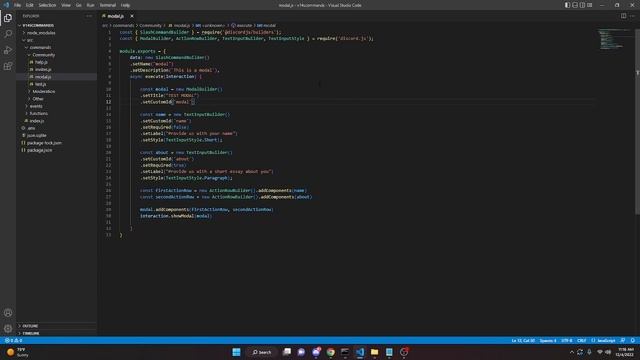Toggle primary side bar layout icon
The height and width of the screenshot is (360, 640).
click(x=567, y=5)
